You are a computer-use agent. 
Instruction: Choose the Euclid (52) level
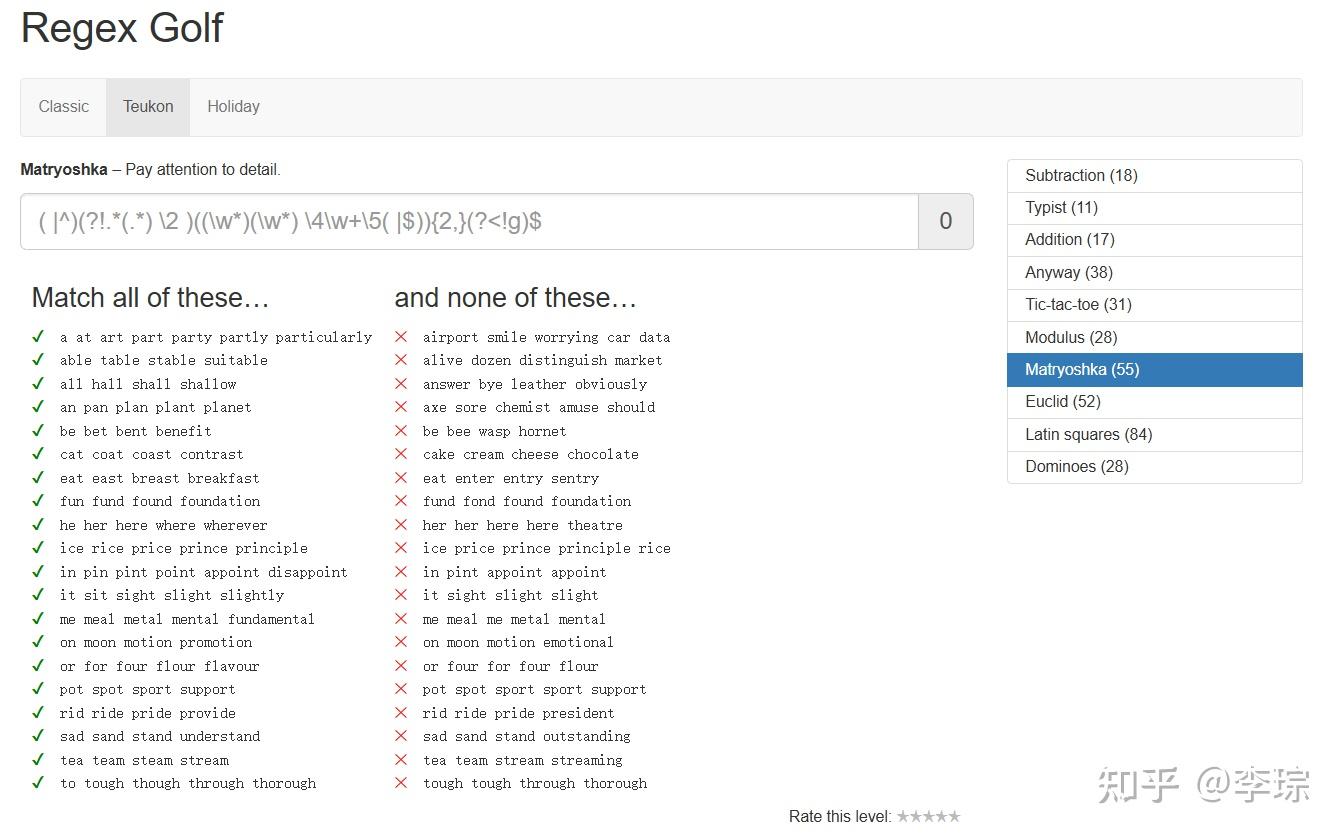pyautogui.click(x=1154, y=402)
